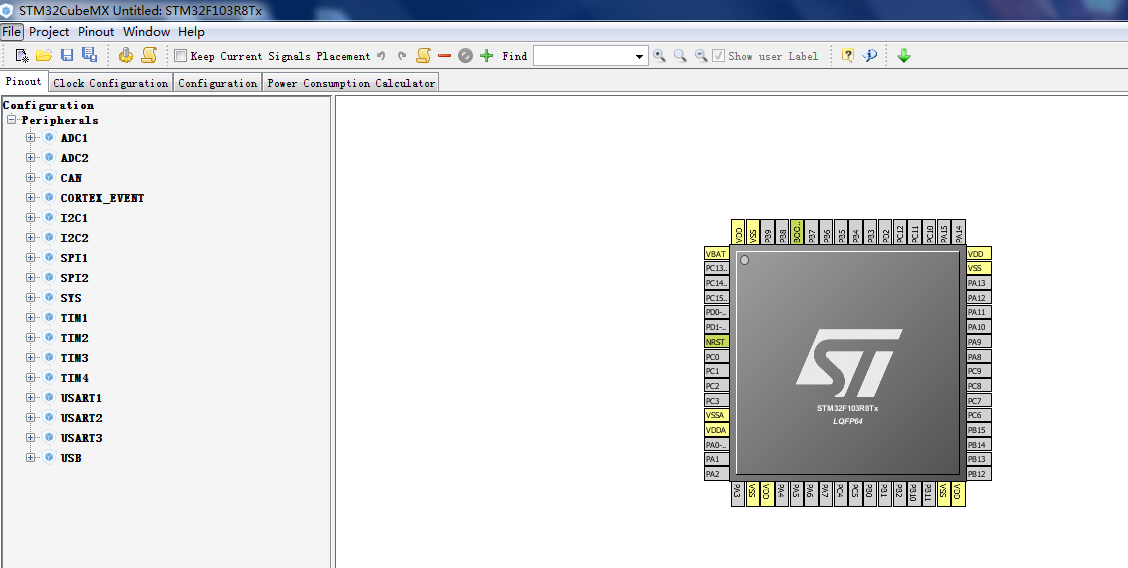The width and height of the screenshot is (1128, 568).
Task: Click the PA13 pin on the chip
Action: (x=979, y=283)
